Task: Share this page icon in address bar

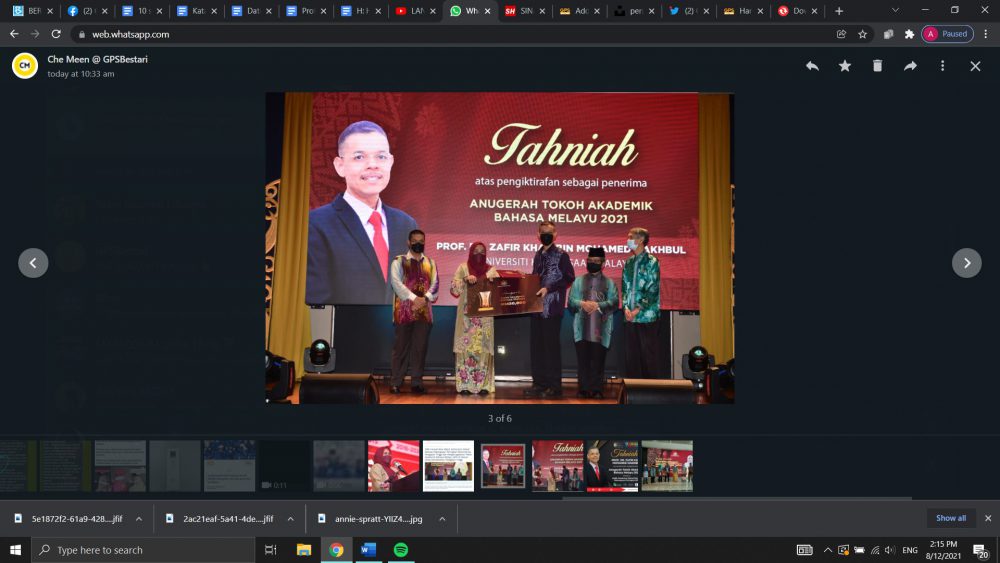Action: point(841,34)
